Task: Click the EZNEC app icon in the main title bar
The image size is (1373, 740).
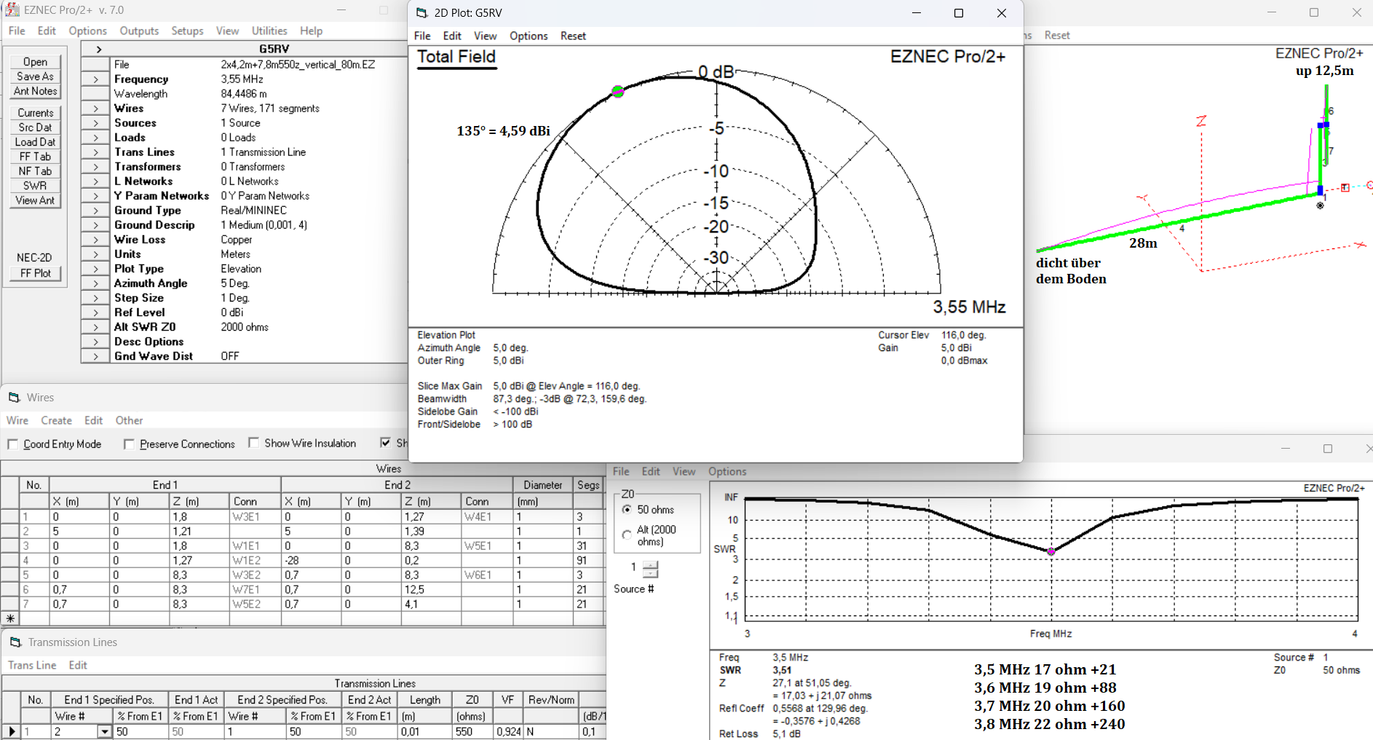Action: coord(12,10)
